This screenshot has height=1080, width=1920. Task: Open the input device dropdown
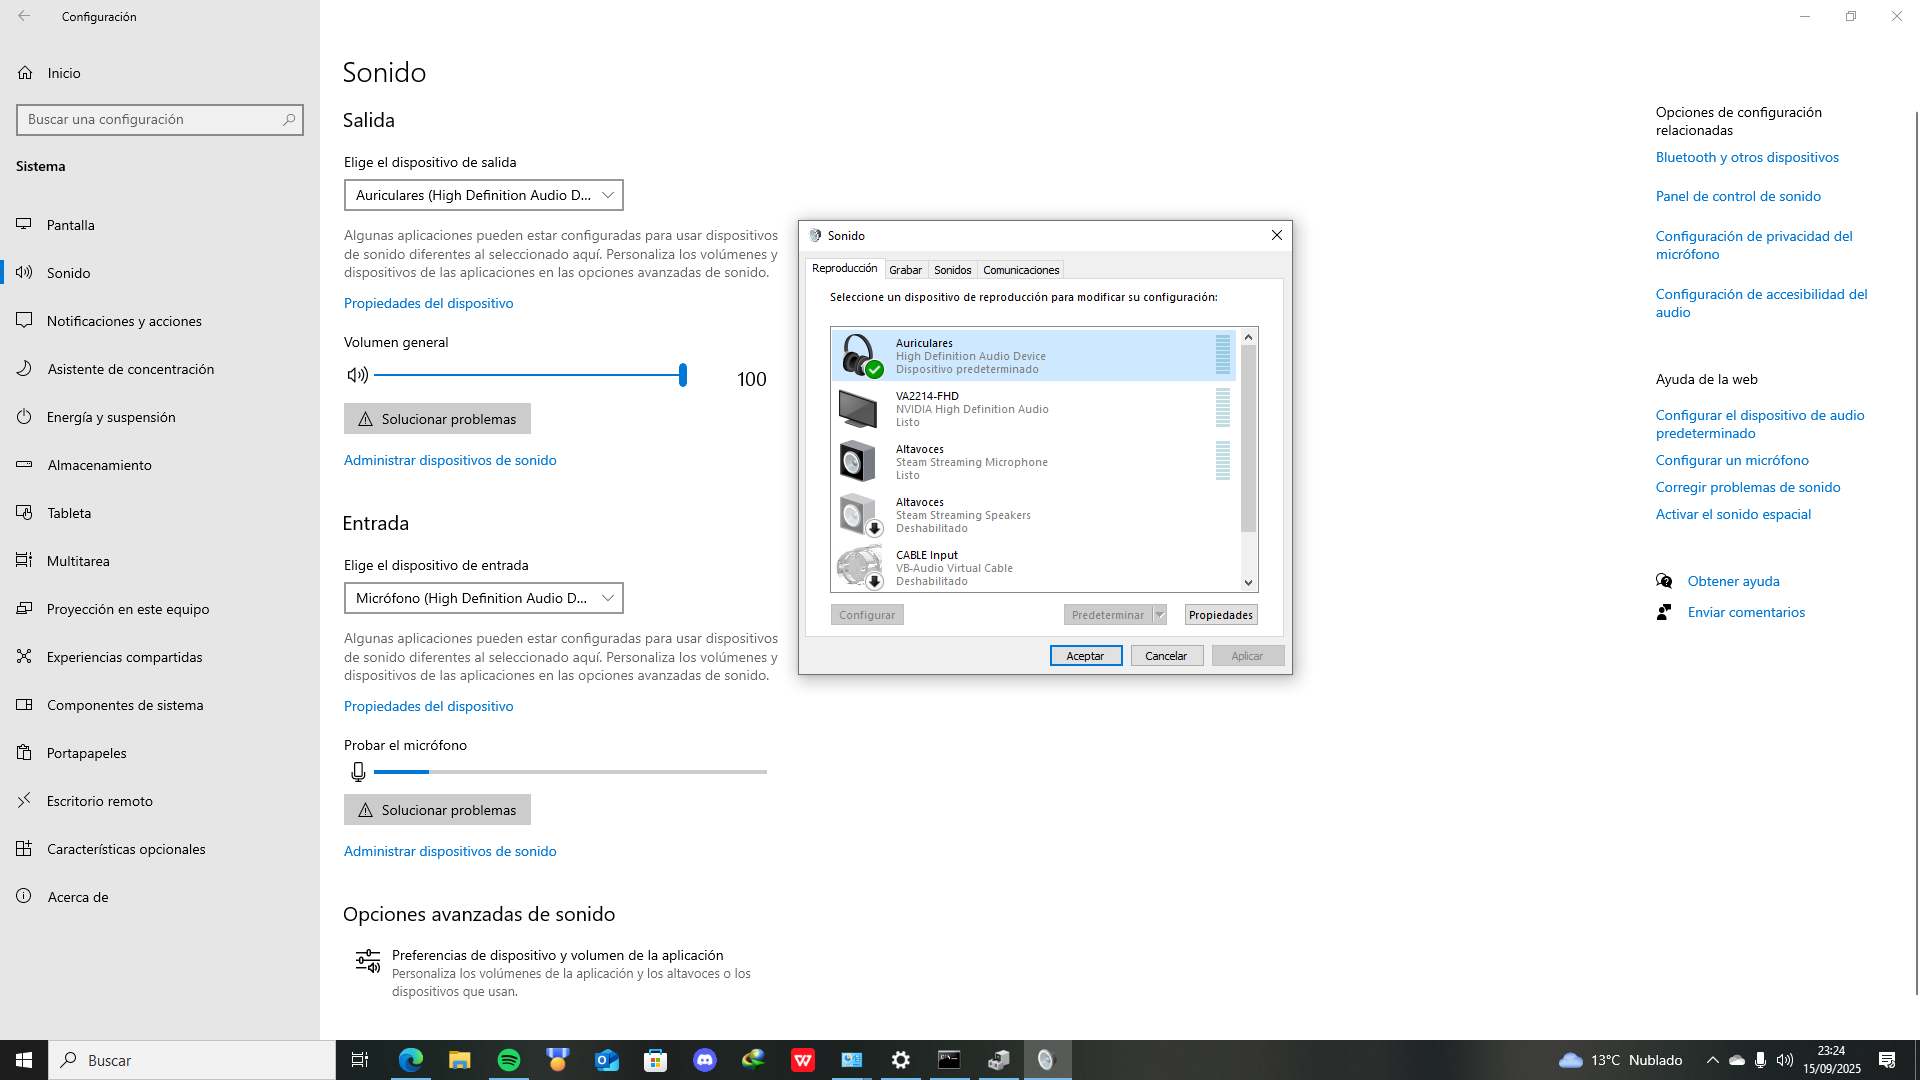pos(483,598)
